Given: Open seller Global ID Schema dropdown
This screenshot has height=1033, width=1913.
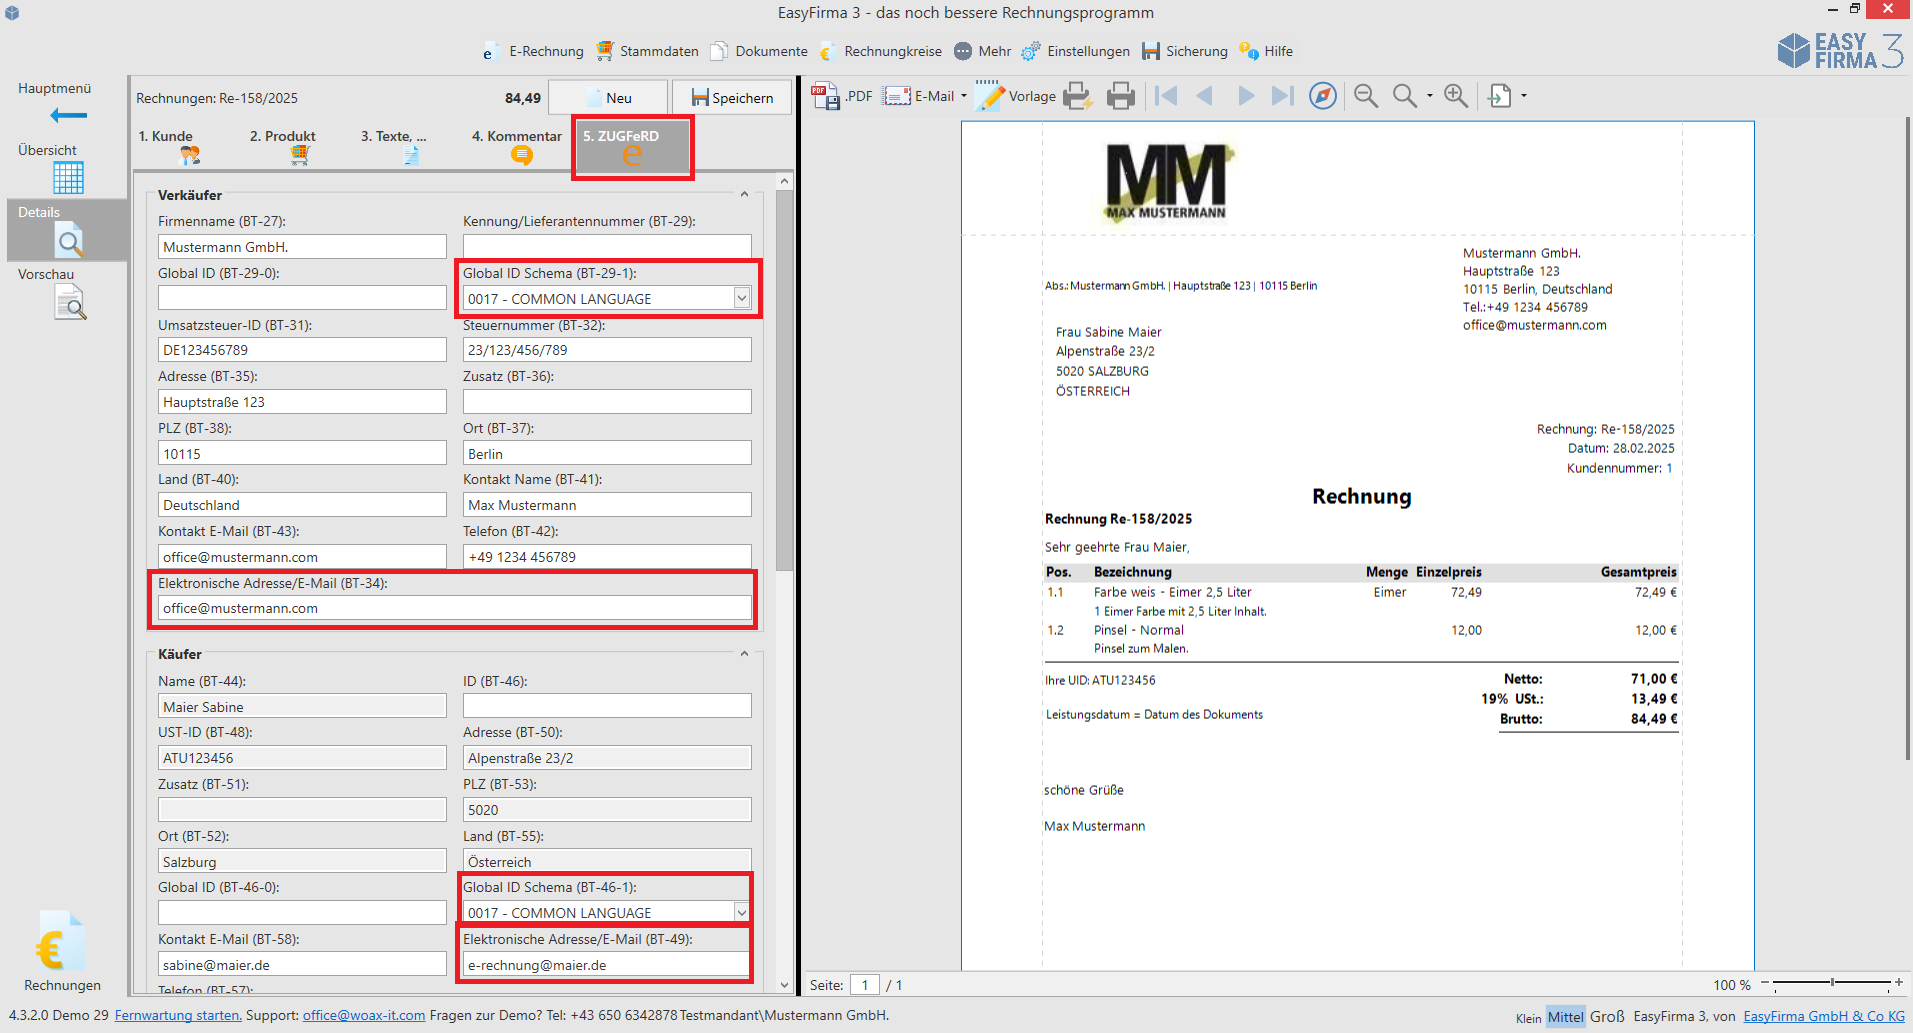Looking at the screenshot, I should (741, 298).
